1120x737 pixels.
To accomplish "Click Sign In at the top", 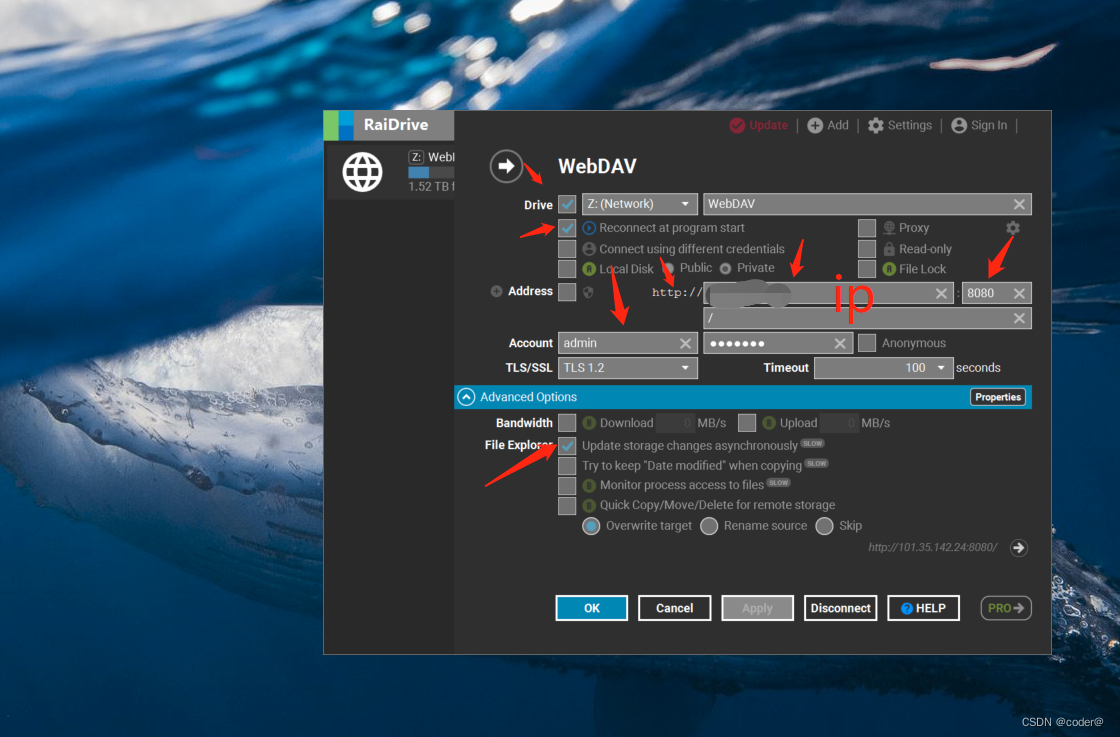I will (x=979, y=125).
